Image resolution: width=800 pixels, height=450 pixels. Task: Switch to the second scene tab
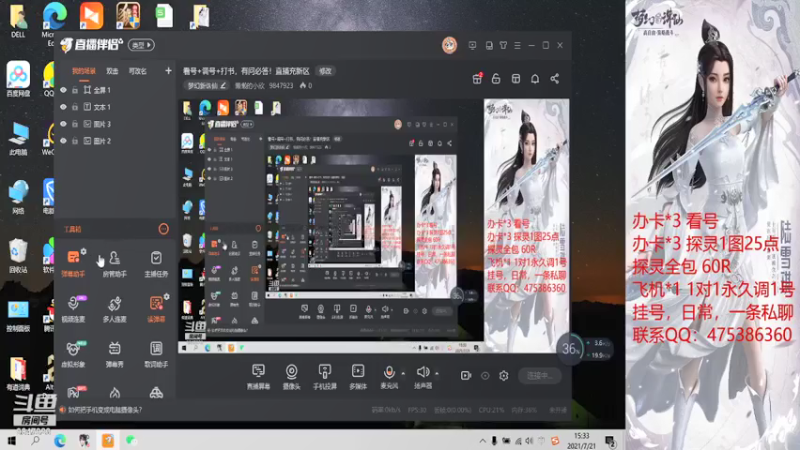click(x=112, y=71)
